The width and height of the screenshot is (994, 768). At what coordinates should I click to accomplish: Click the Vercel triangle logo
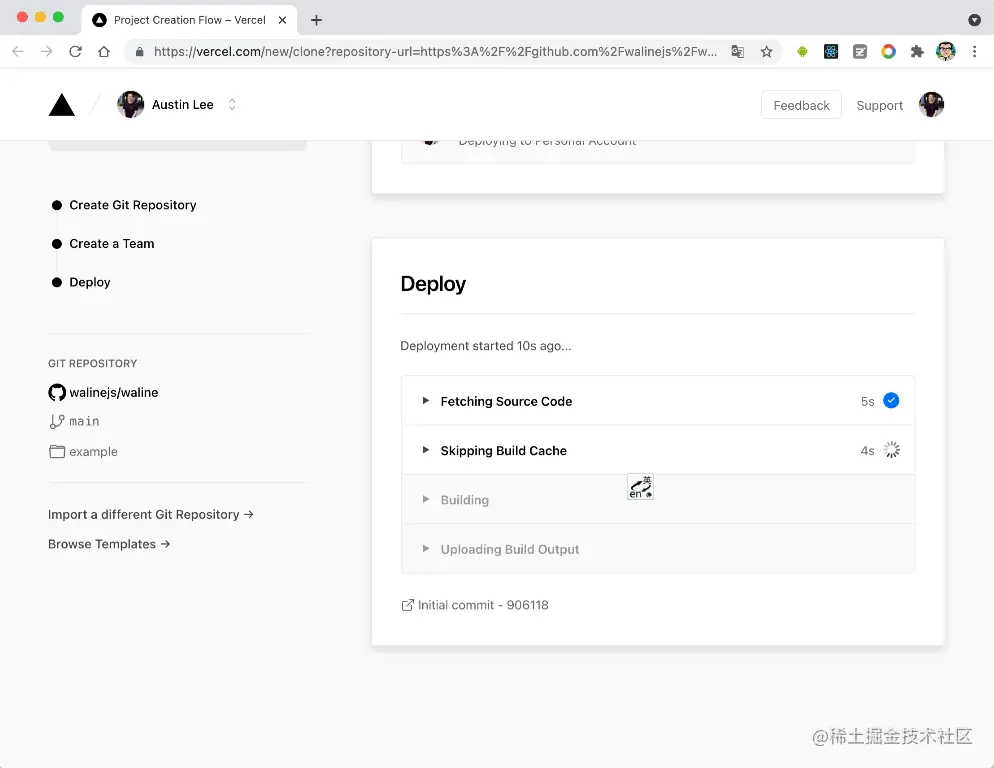(61, 105)
